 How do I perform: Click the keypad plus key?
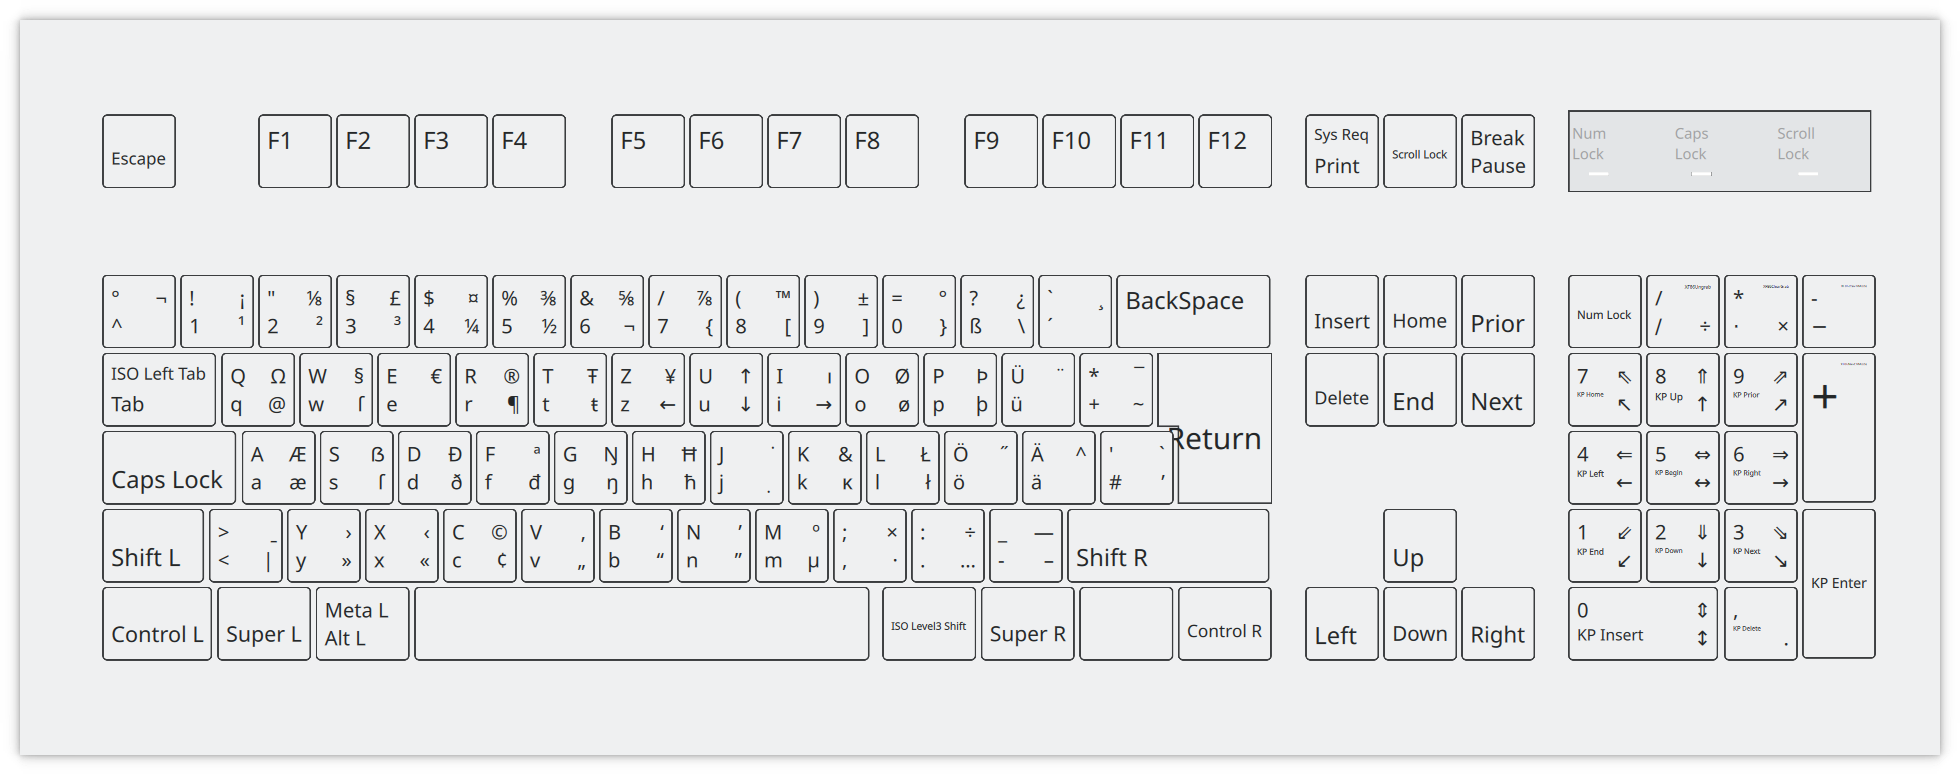[1838, 427]
